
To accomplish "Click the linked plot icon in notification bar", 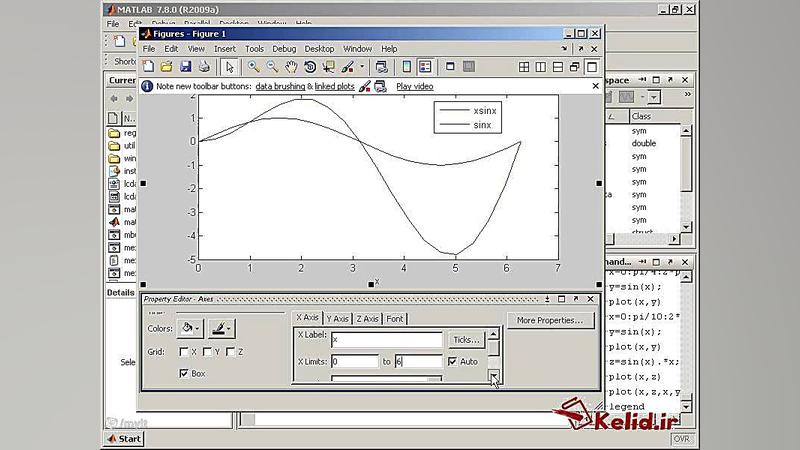I will tap(380, 87).
